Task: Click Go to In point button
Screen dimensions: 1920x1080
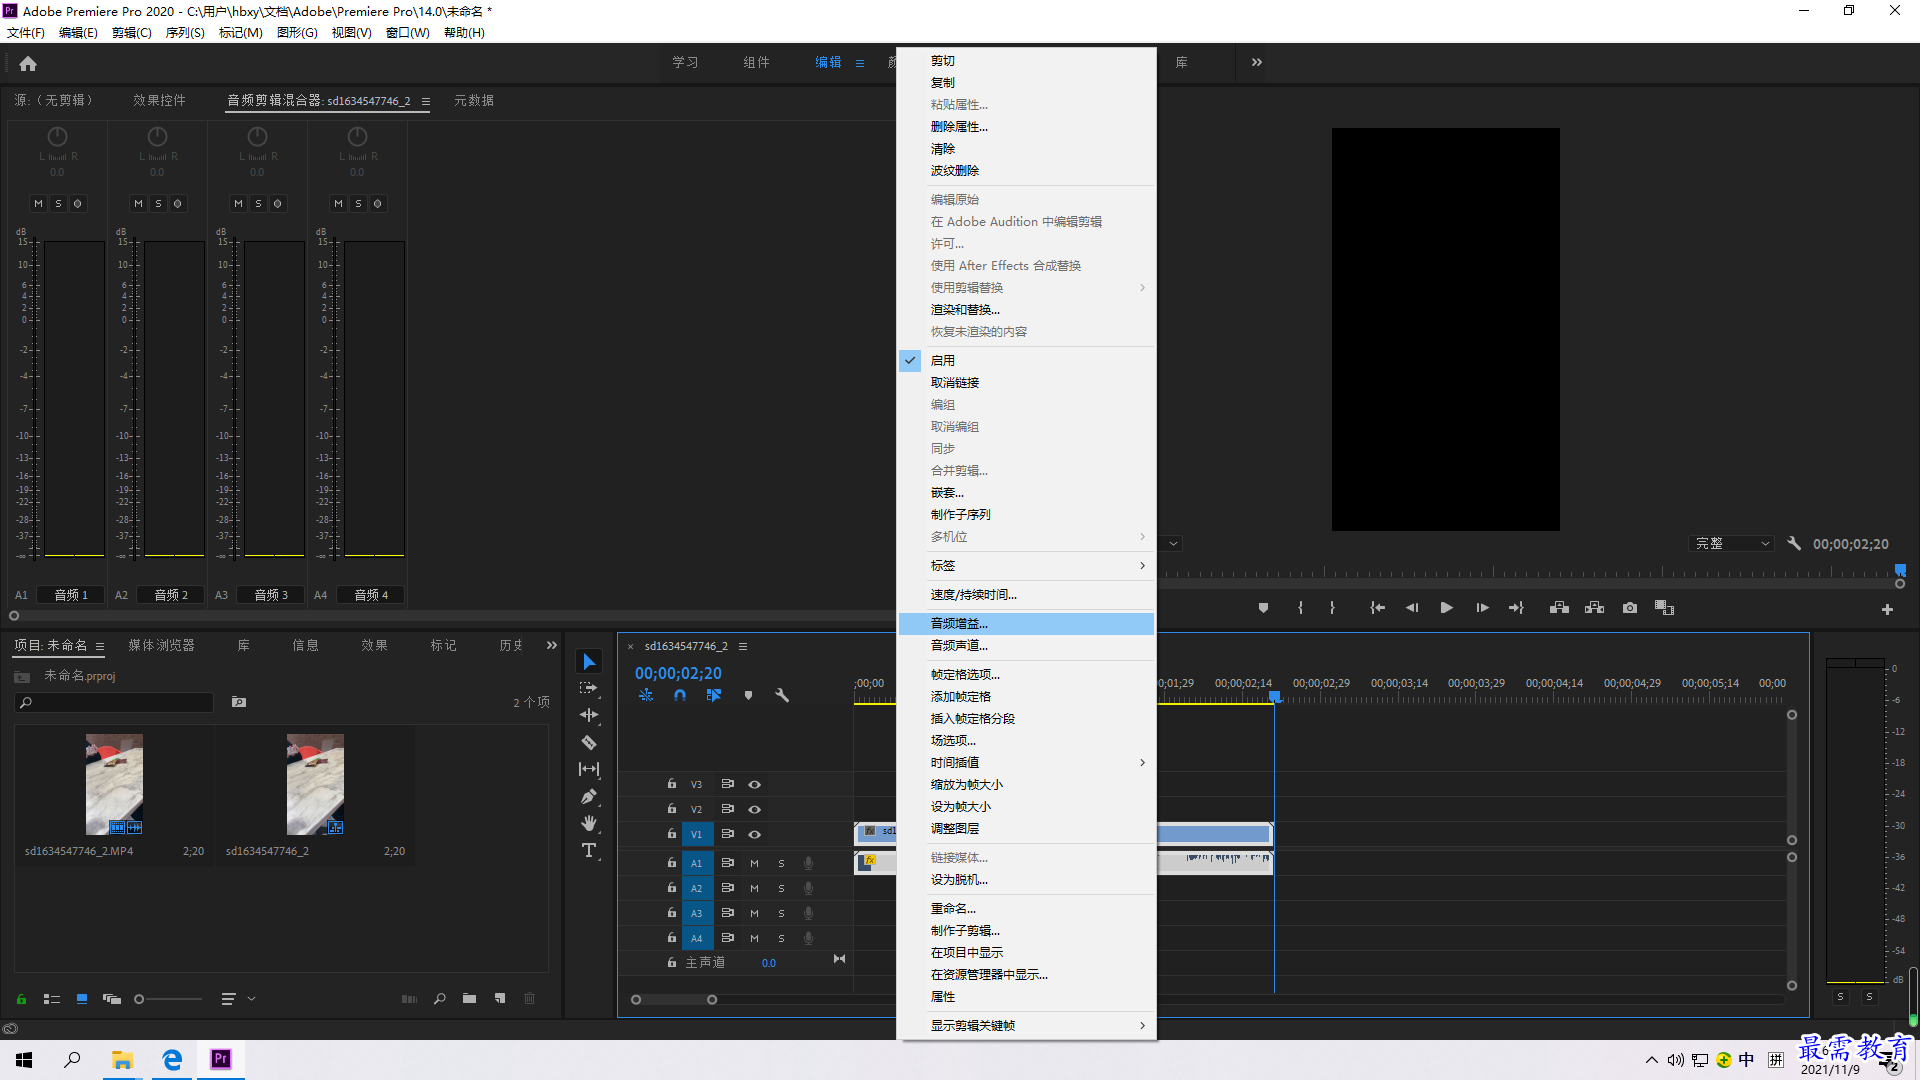Action: [1377, 608]
